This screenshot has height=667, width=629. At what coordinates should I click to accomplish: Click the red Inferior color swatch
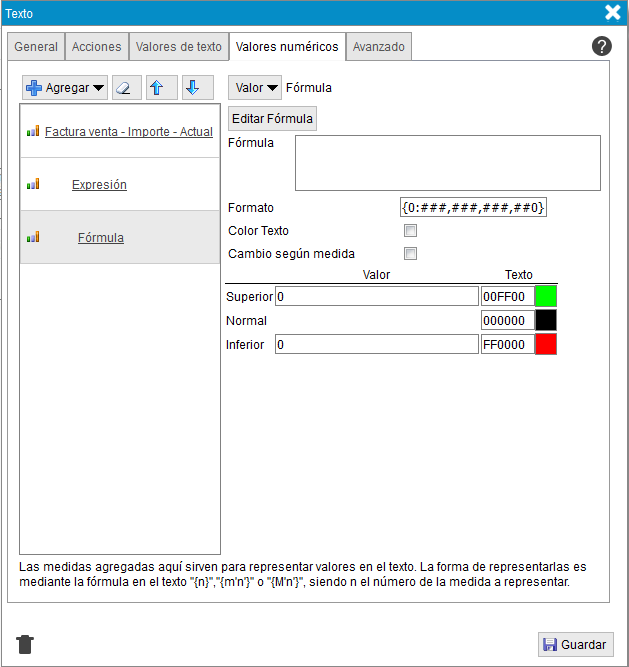pyautogui.click(x=546, y=344)
